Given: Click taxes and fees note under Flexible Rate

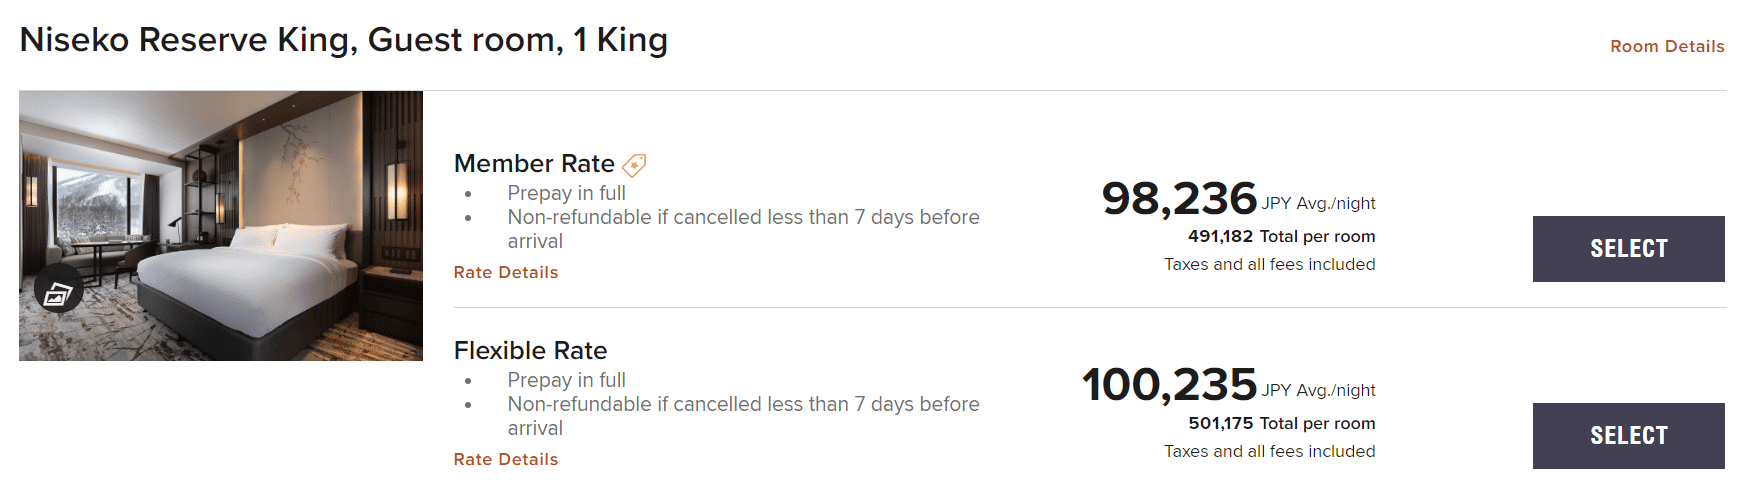Looking at the screenshot, I should 1269,451.
